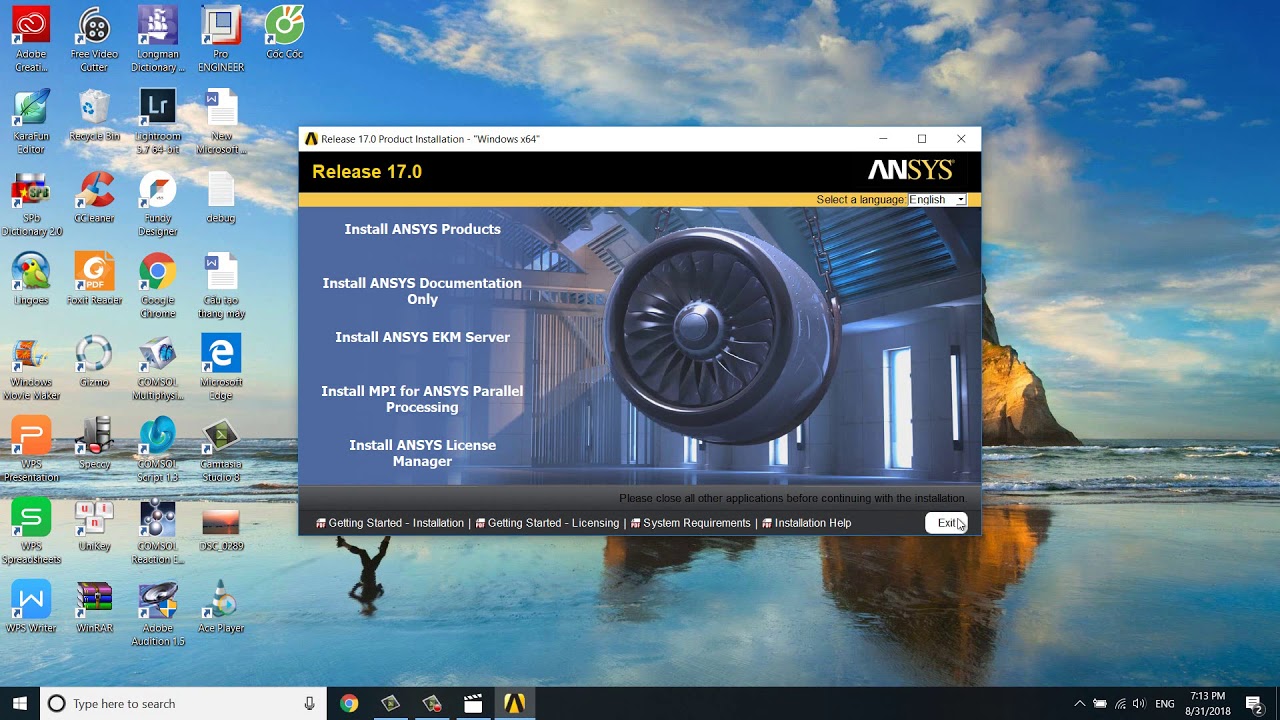The height and width of the screenshot is (720, 1280).
Task: Open Pro ENGINEER desktop icon
Action: (221, 39)
